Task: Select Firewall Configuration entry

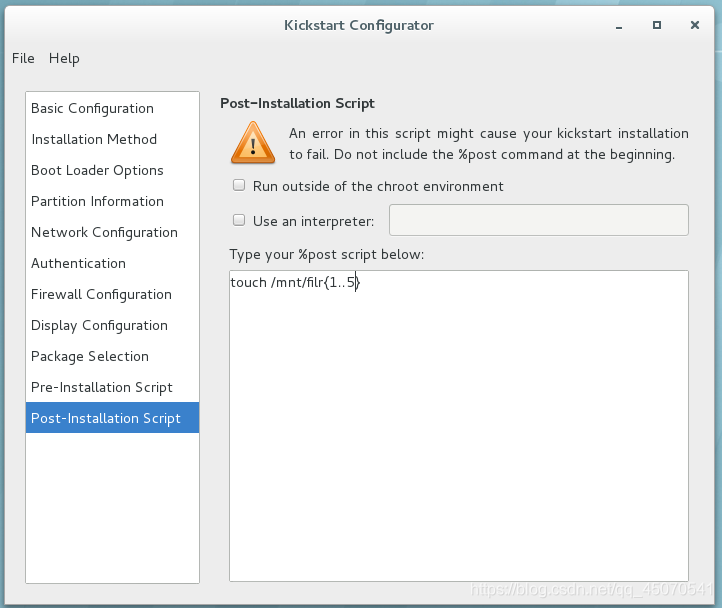Action: pyautogui.click(x=112, y=294)
